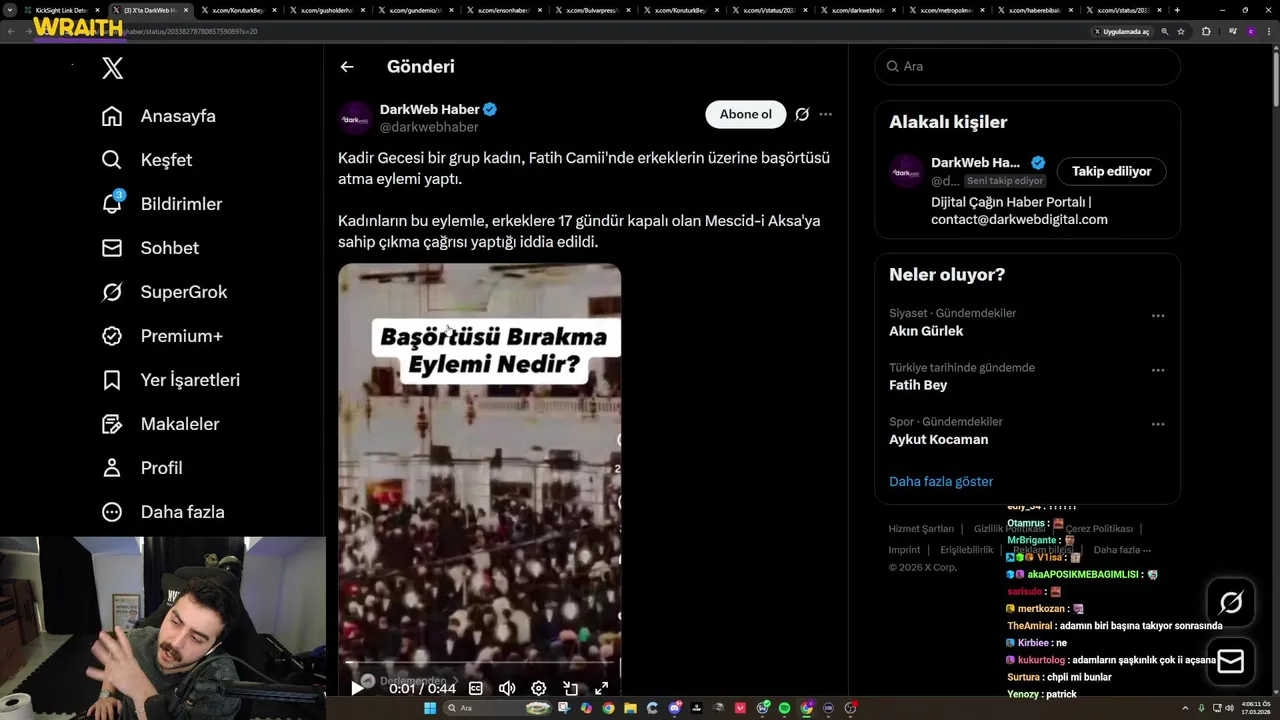Open Erişilebilirlik footer link
The width and height of the screenshot is (1280, 720).
pos(967,549)
